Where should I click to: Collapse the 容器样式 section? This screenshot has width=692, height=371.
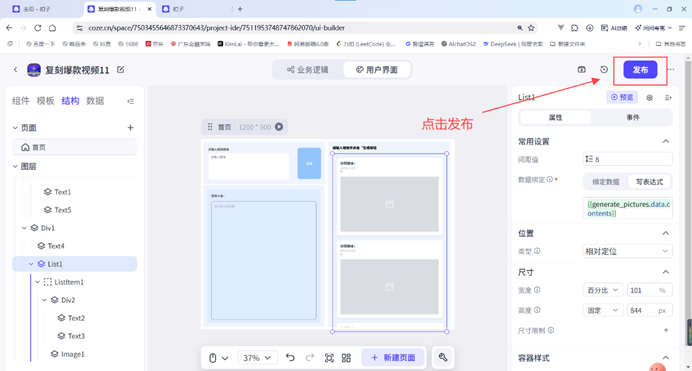[x=666, y=358]
